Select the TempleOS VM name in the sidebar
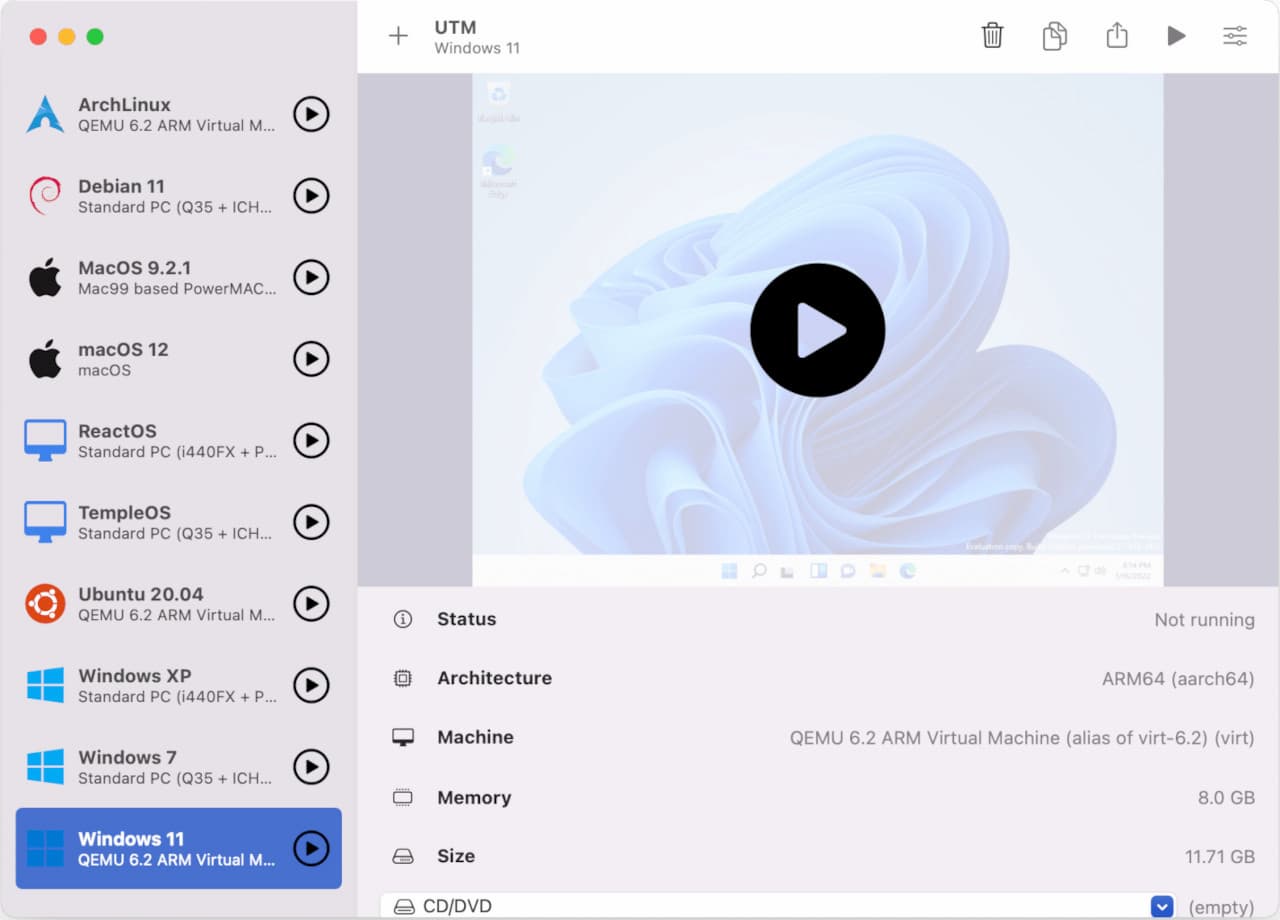This screenshot has height=920, width=1280. click(x=124, y=513)
